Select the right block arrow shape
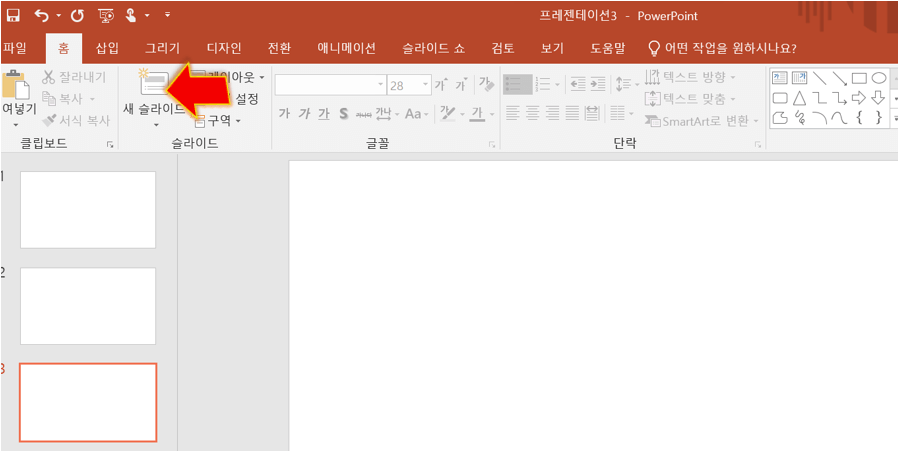The height and width of the screenshot is (451, 898). pyautogui.click(x=859, y=98)
